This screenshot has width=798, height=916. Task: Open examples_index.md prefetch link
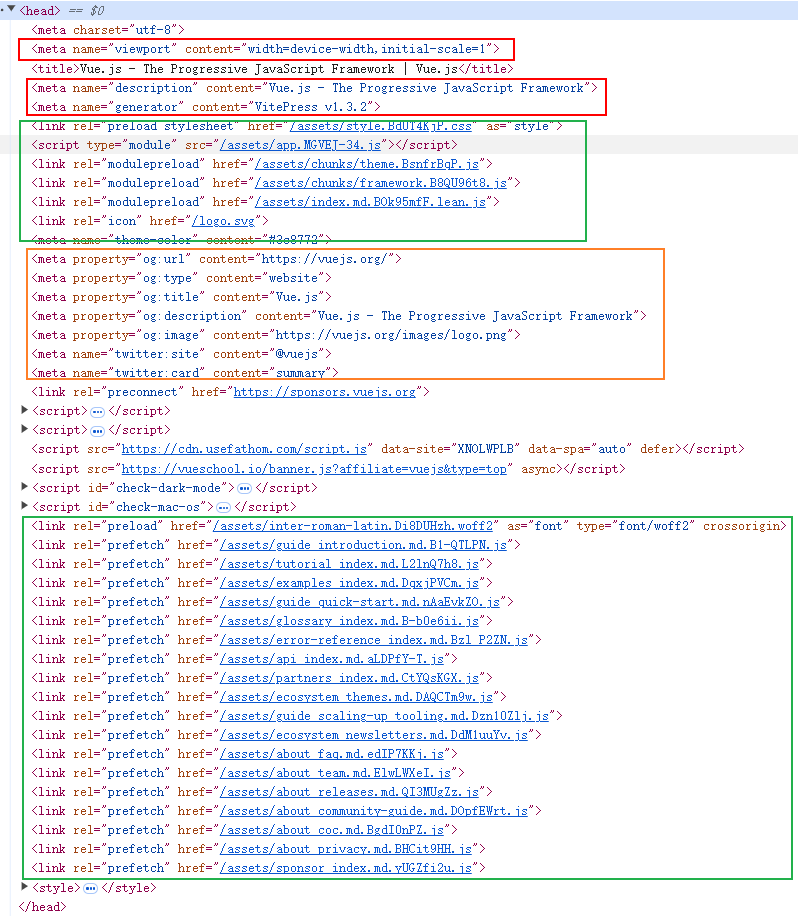click(349, 583)
